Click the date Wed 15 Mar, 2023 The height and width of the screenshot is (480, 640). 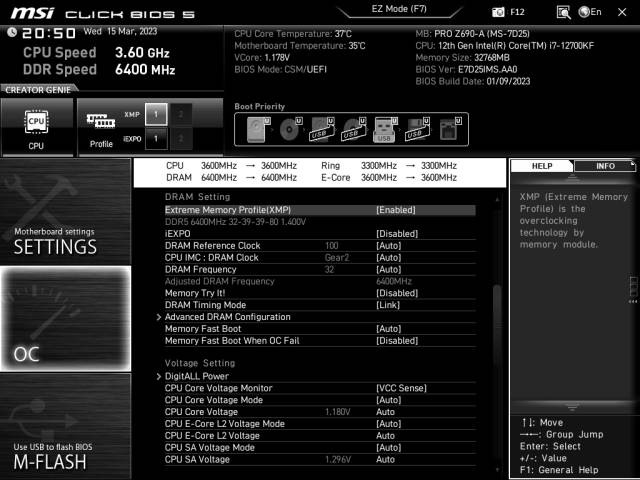point(120,31)
